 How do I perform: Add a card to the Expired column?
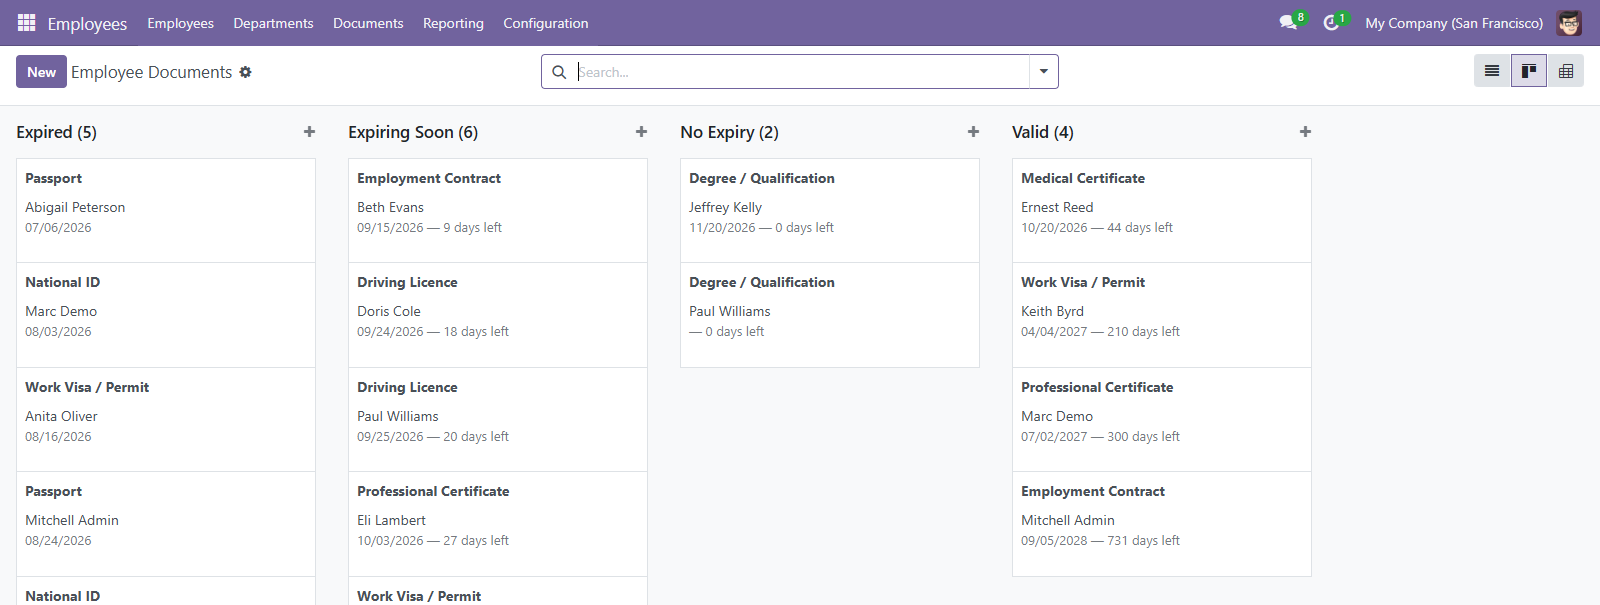310,132
